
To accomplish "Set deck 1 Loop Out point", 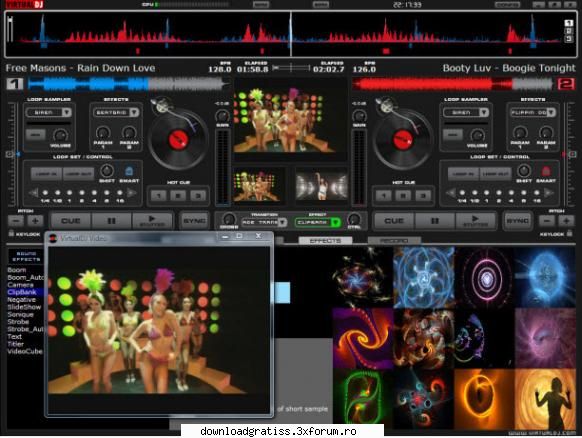I will pos(78,174).
